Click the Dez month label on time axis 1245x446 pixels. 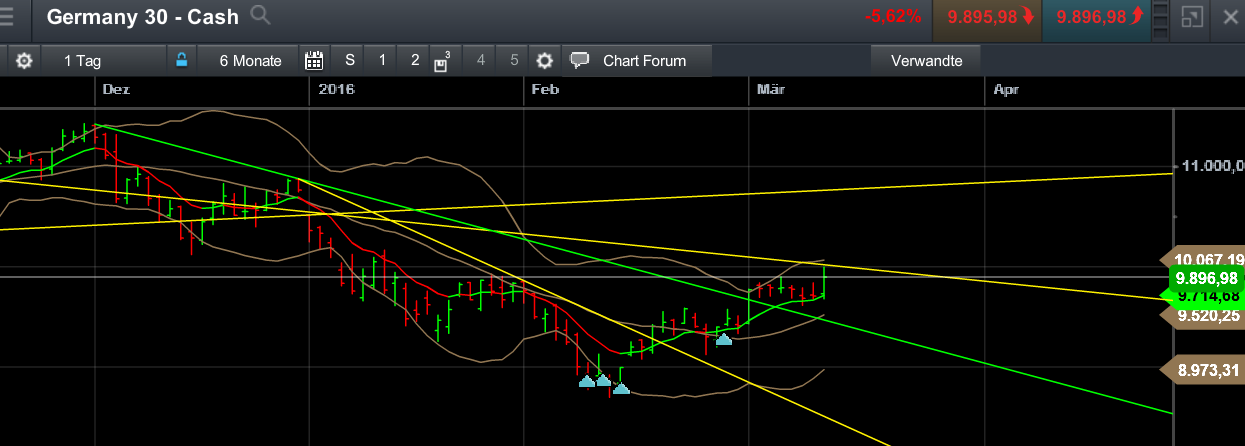point(116,90)
